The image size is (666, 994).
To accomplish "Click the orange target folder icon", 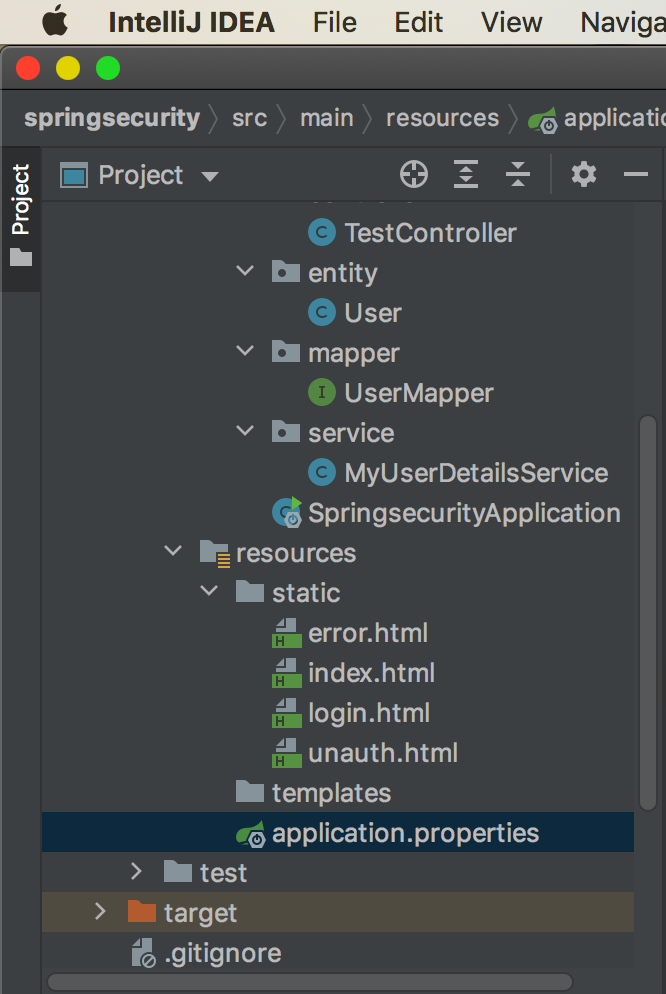I will tap(142, 911).
